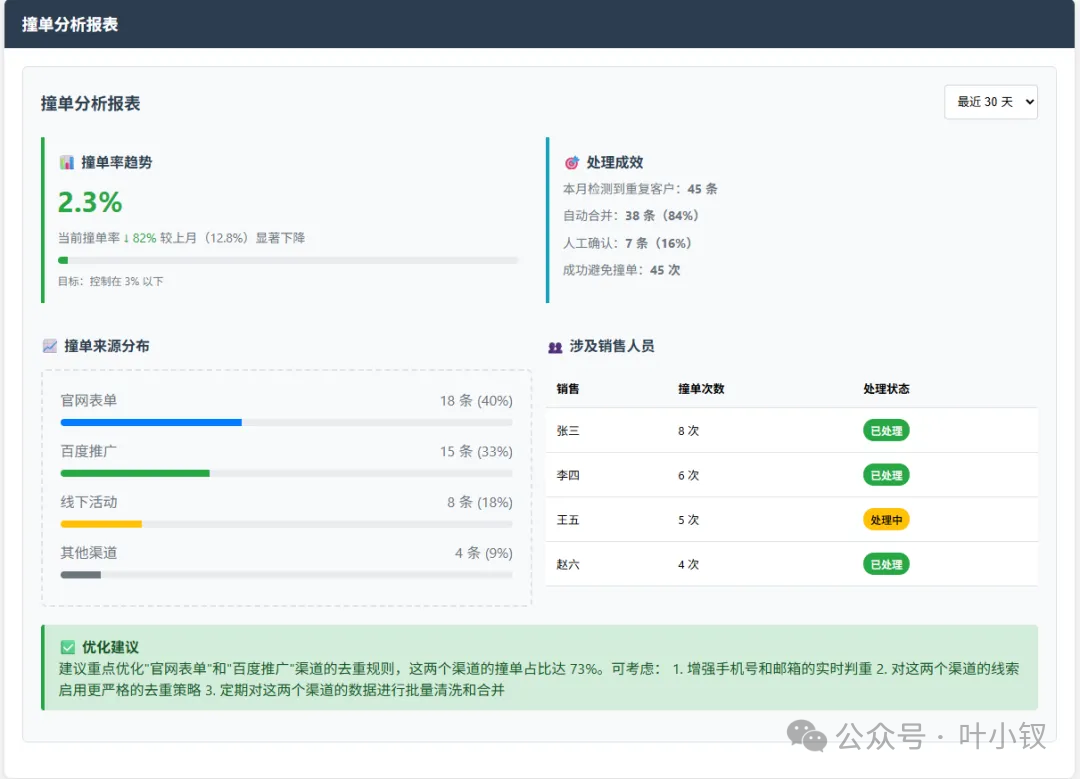The width and height of the screenshot is (1080, 779).
Task: Click the yellow 线下活动 progress bar
Action: click(287, 524)
